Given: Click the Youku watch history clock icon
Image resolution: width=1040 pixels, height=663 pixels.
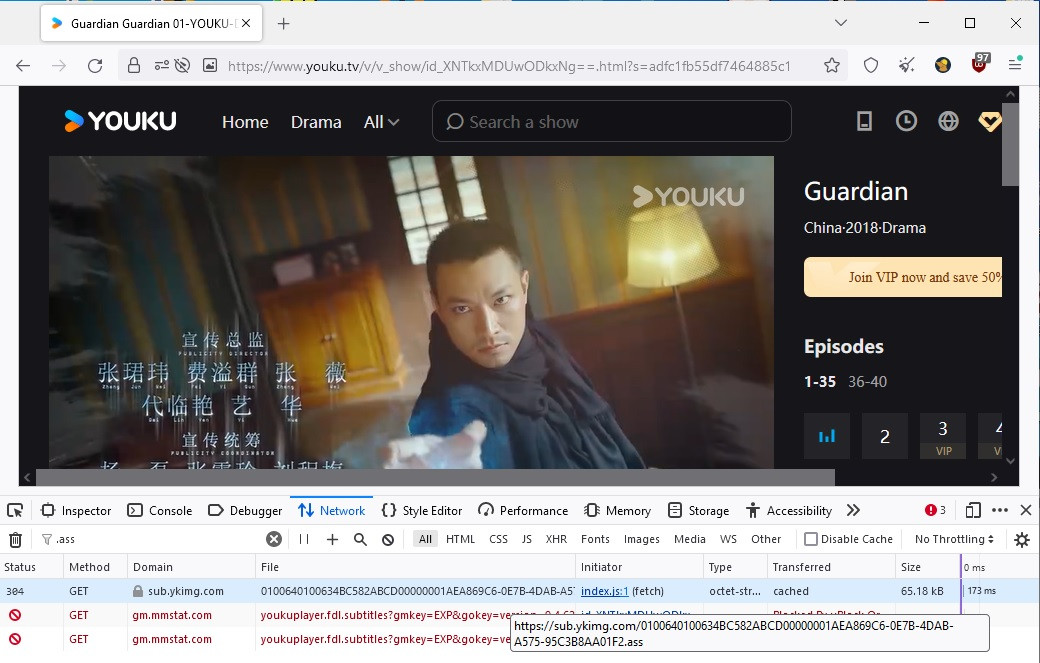Looking at the screenshot, I should [x=906, y=121].
